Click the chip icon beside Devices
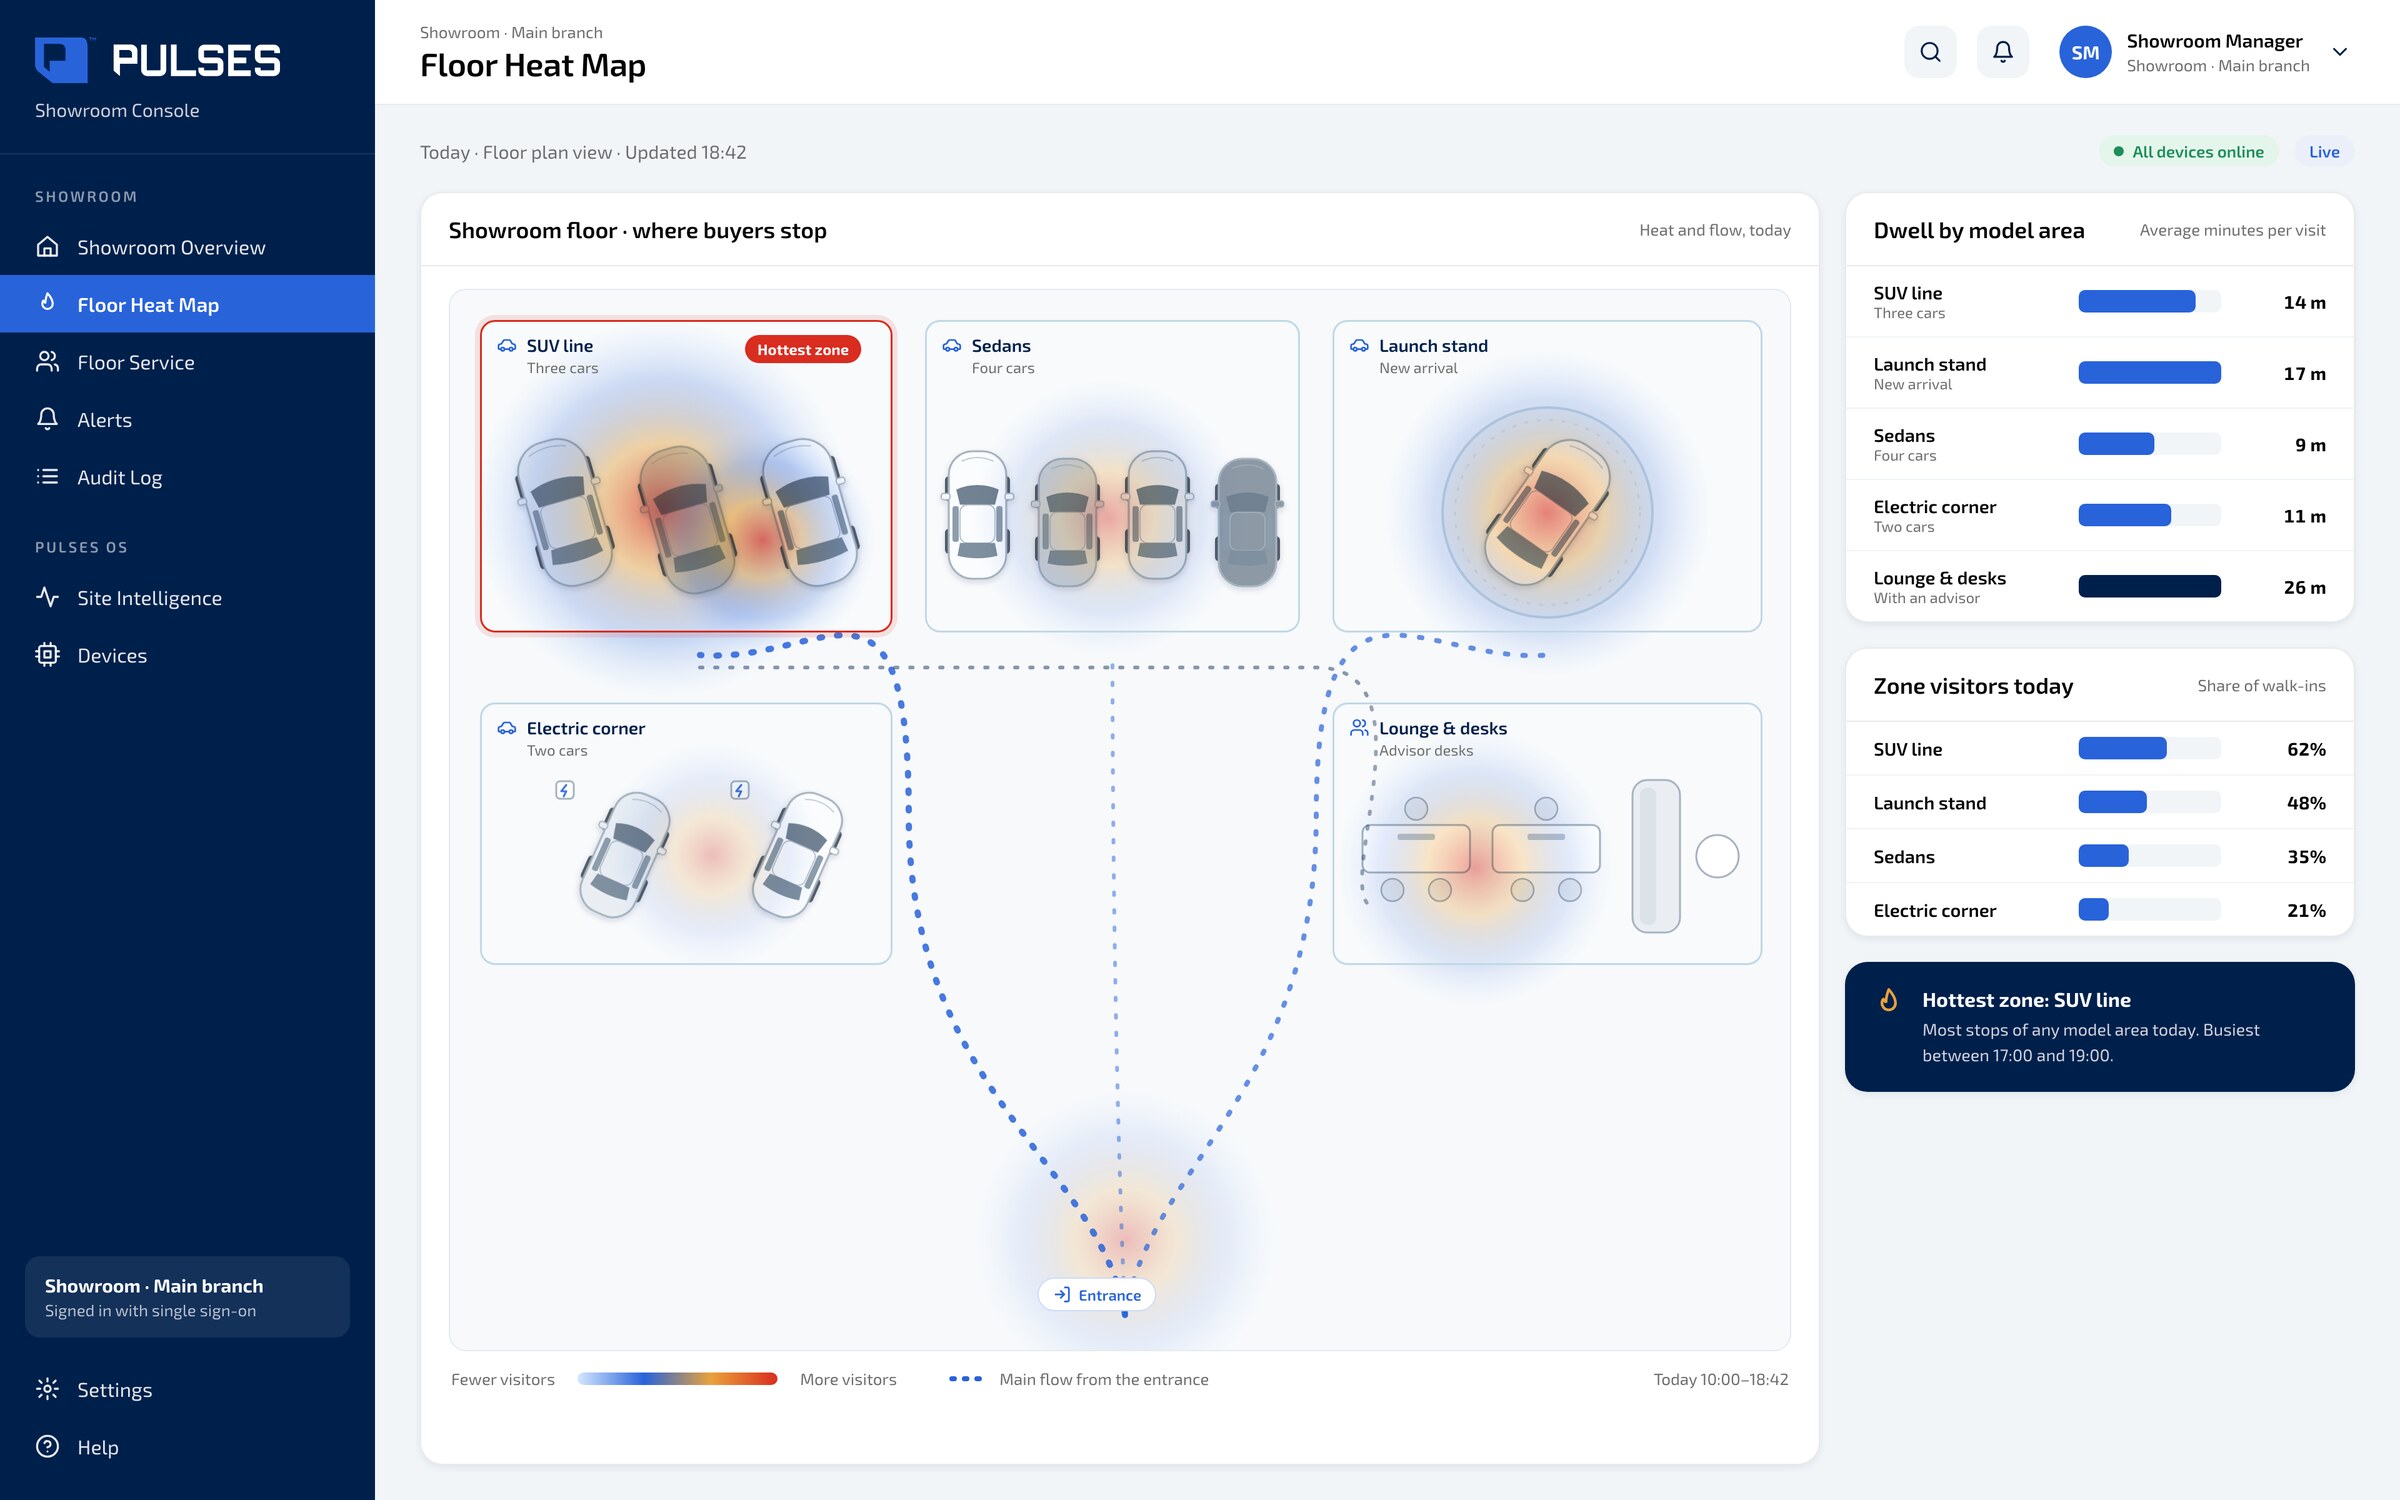2400x1500 pixels. (x=47, y=655)
